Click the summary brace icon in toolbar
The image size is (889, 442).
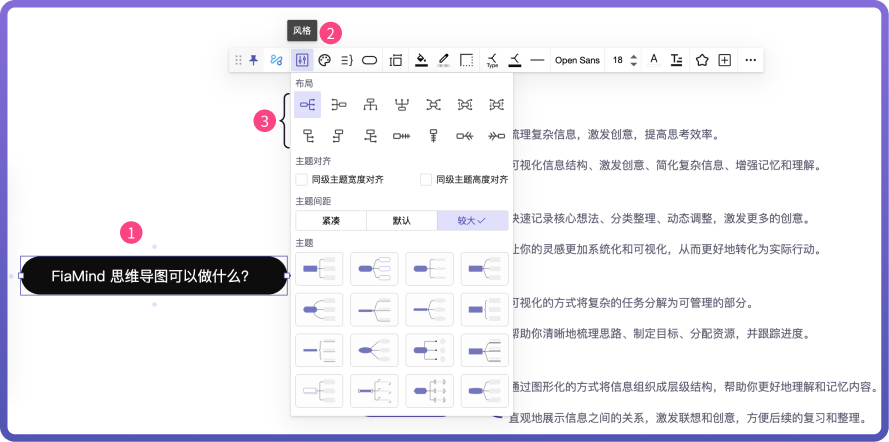point(347,60)
